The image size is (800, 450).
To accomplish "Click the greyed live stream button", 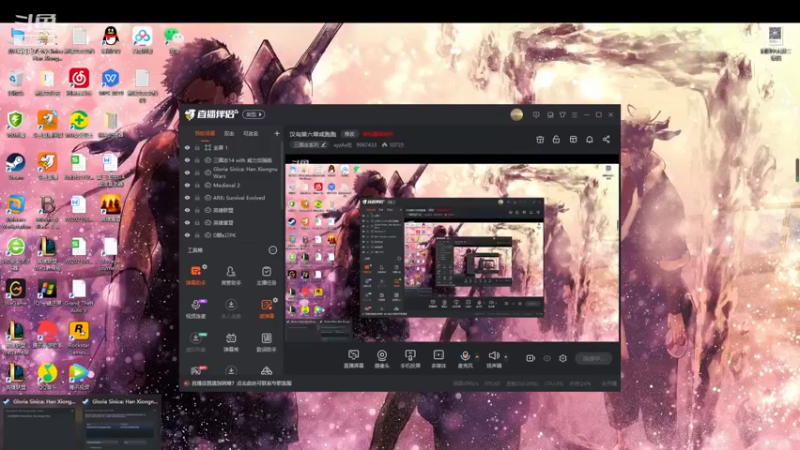I will [x=593, y=358].
